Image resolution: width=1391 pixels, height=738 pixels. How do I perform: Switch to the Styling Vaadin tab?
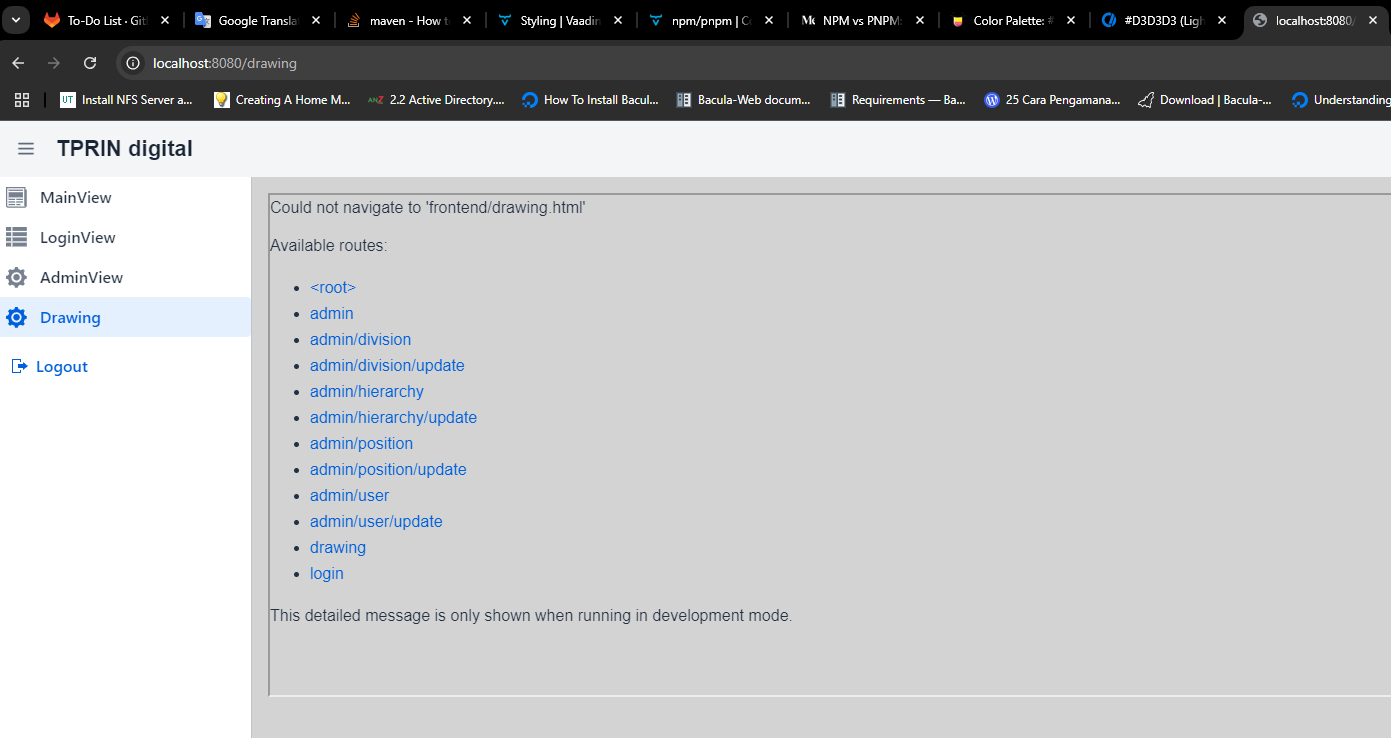click(x=560, y=20)
